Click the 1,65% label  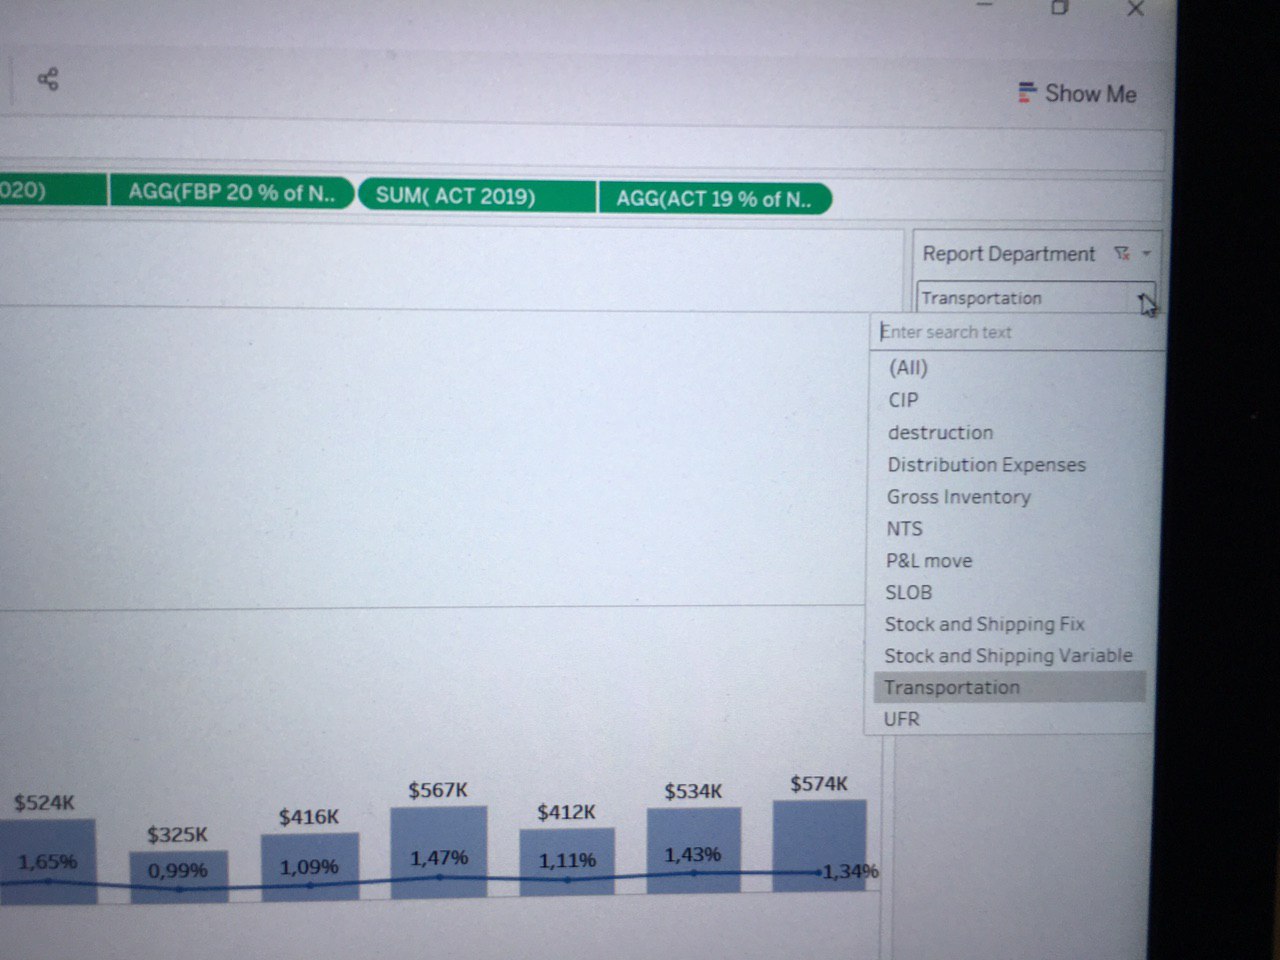coord(47,861)
